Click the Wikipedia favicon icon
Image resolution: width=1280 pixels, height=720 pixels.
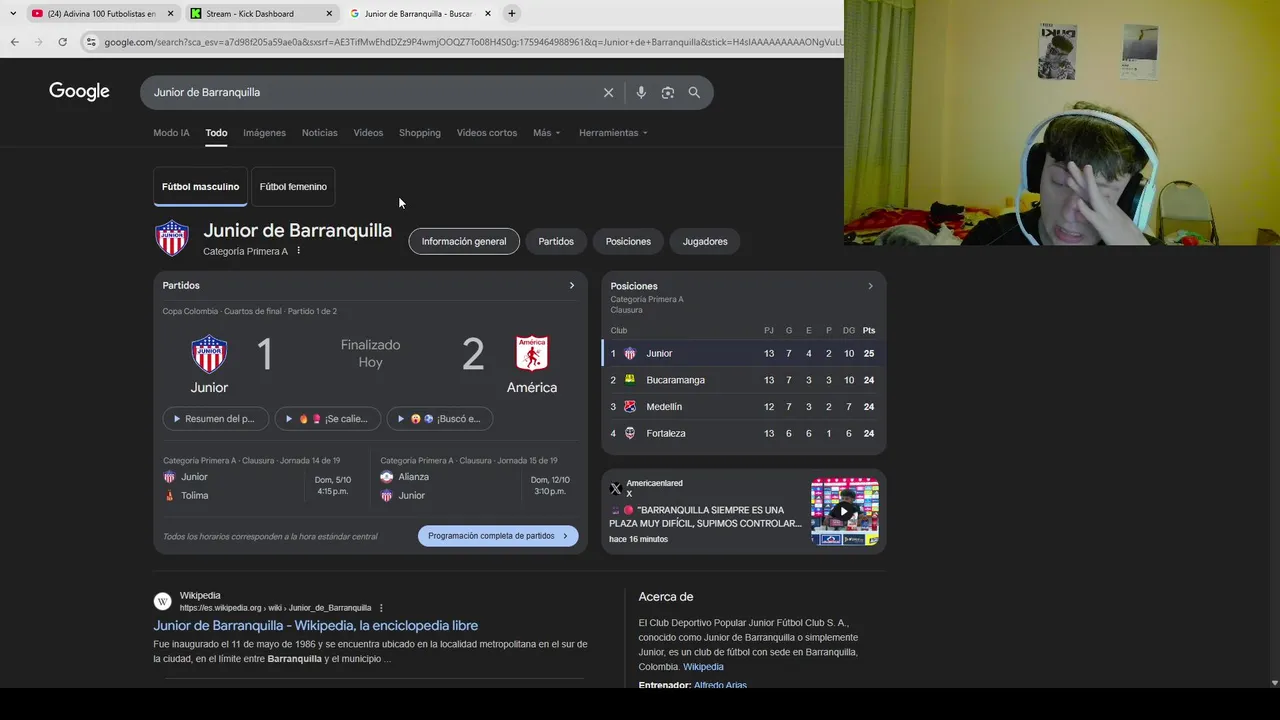[x=162, y=601]
